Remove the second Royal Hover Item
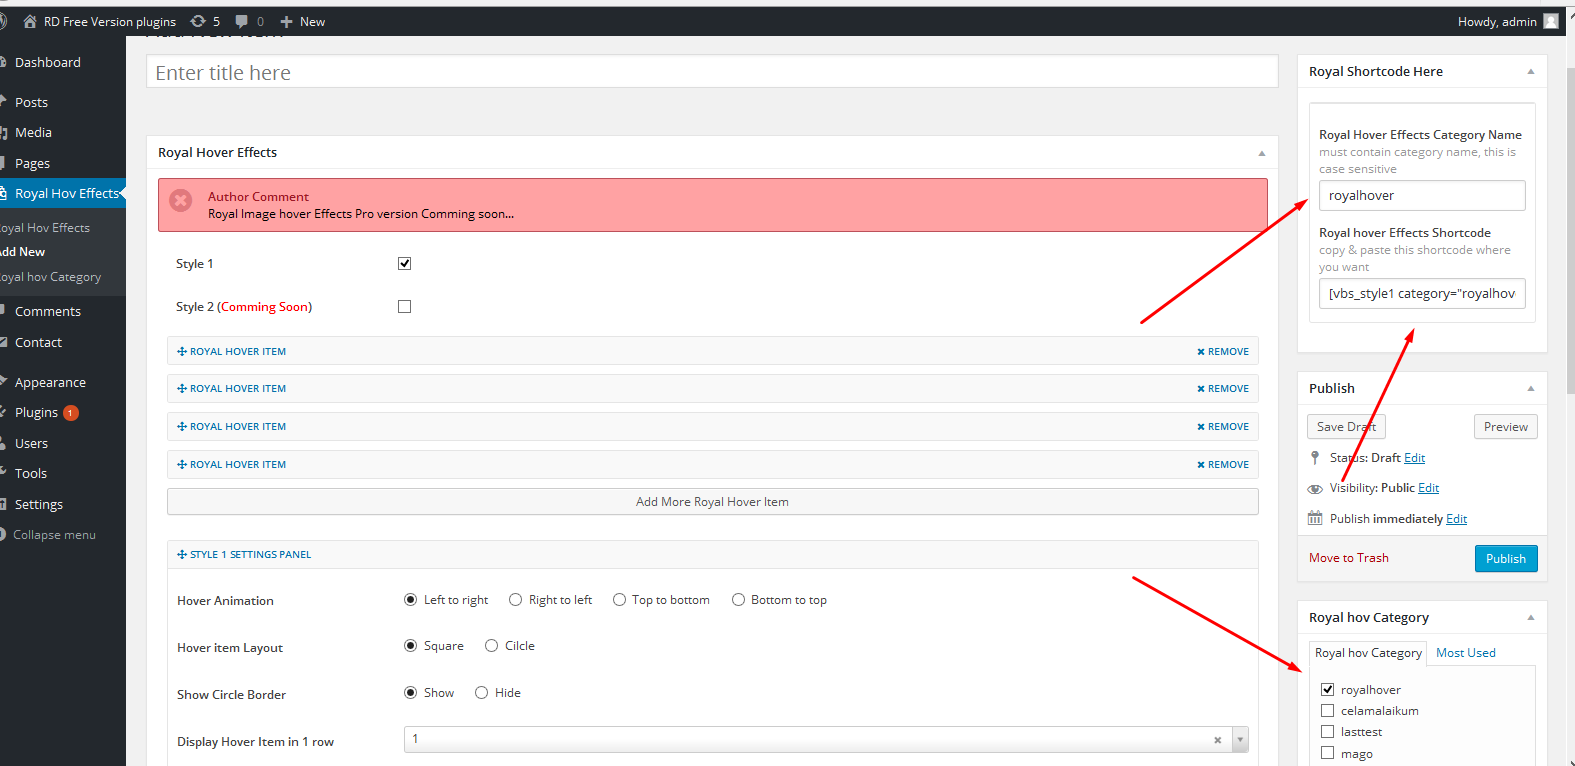The image size is (1575, 766). click(1223, 389)
